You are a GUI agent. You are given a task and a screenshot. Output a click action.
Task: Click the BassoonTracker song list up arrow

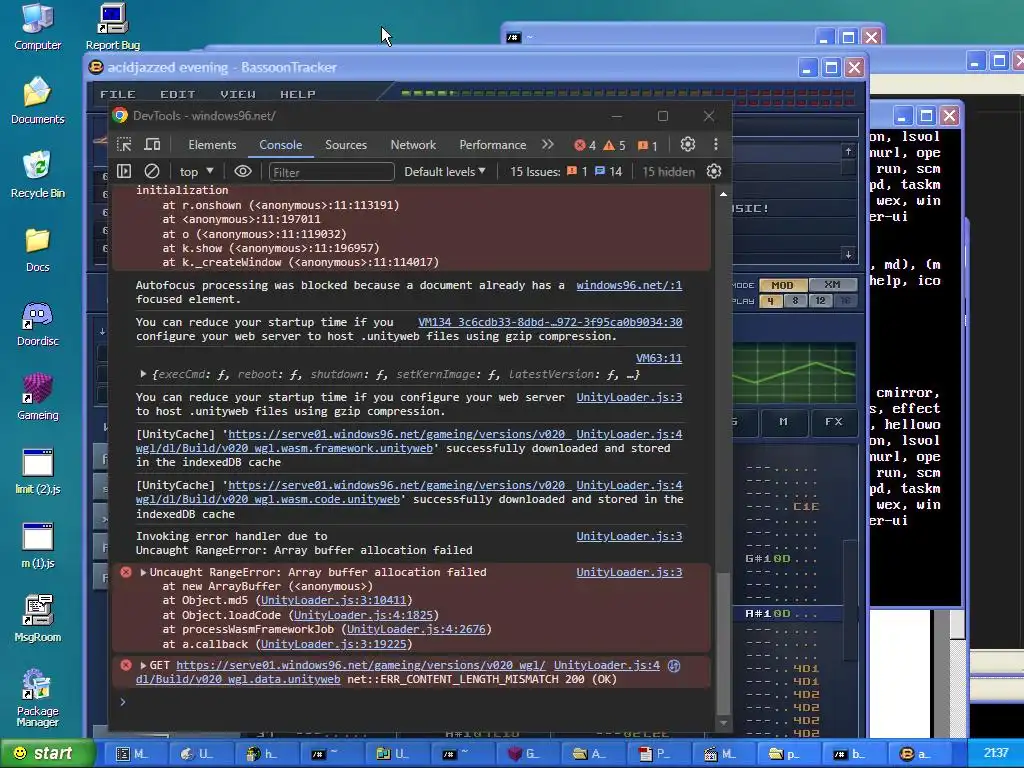point(848,152)
